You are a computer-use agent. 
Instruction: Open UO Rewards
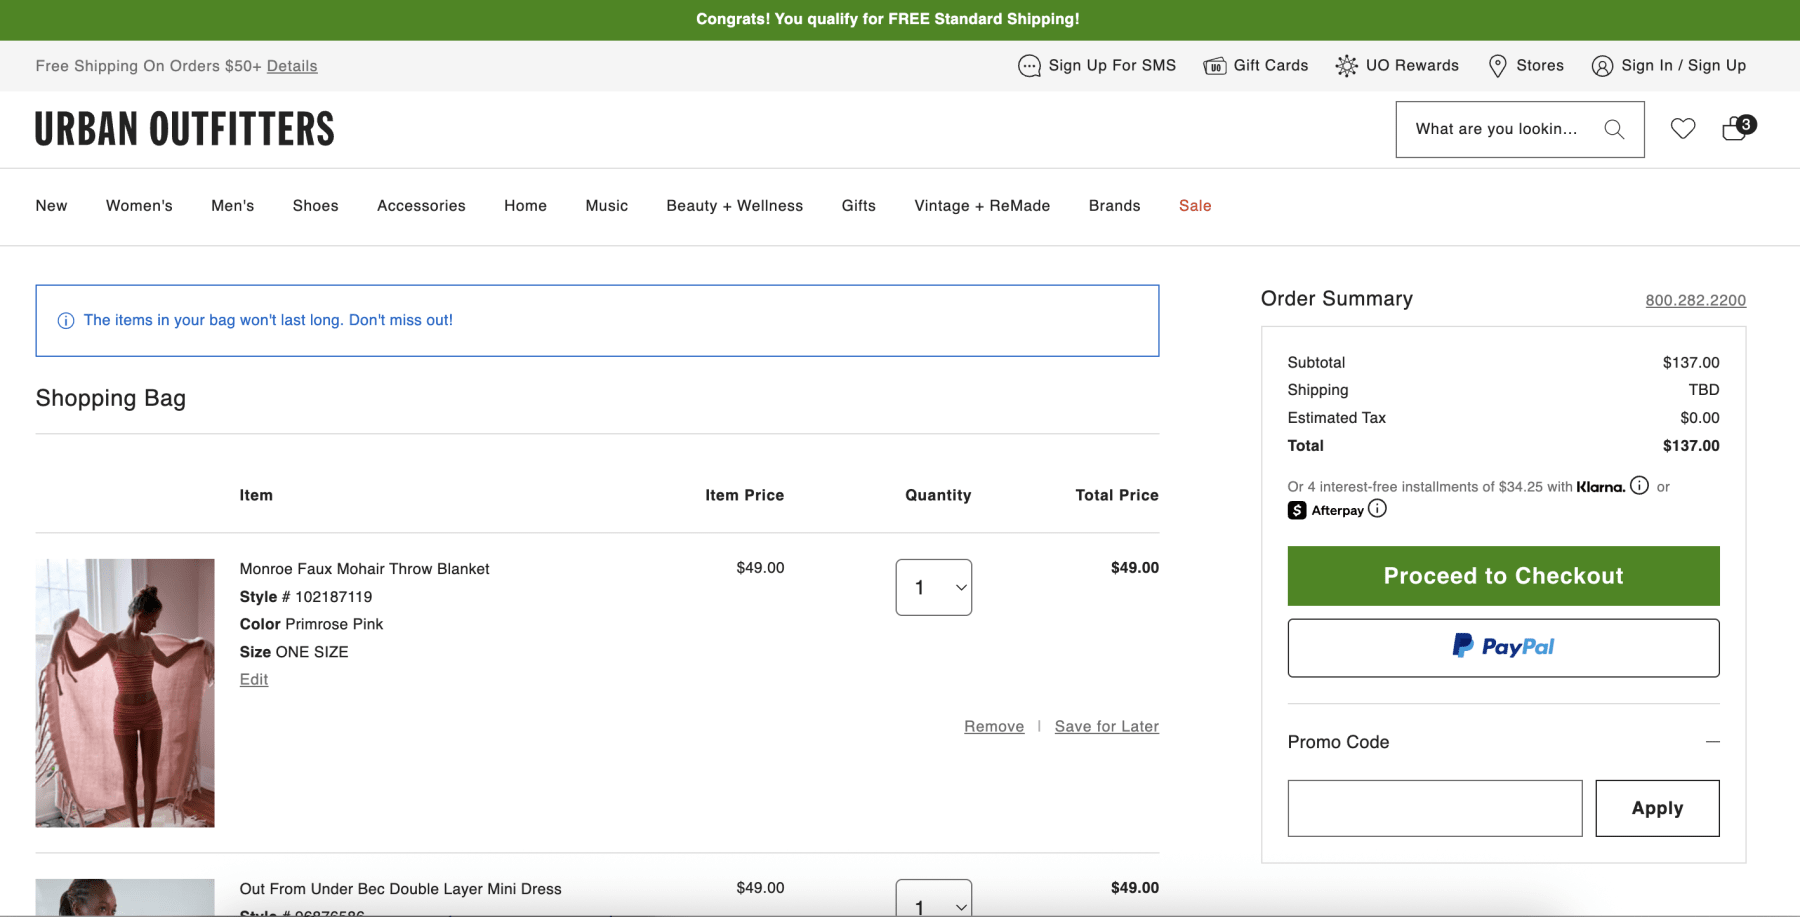(x=1397, y=66)
